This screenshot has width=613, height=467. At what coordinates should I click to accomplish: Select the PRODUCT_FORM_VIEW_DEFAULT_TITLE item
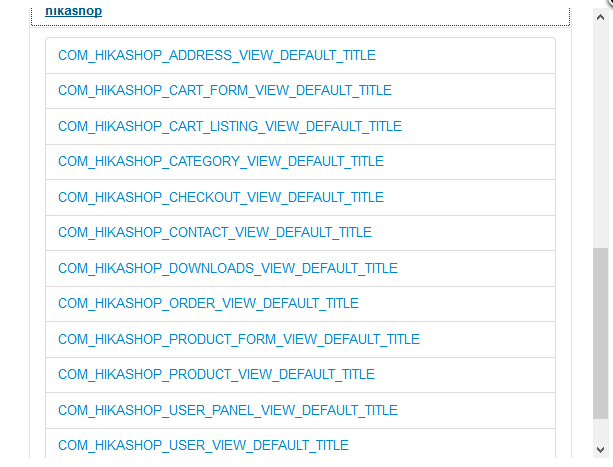239,339
